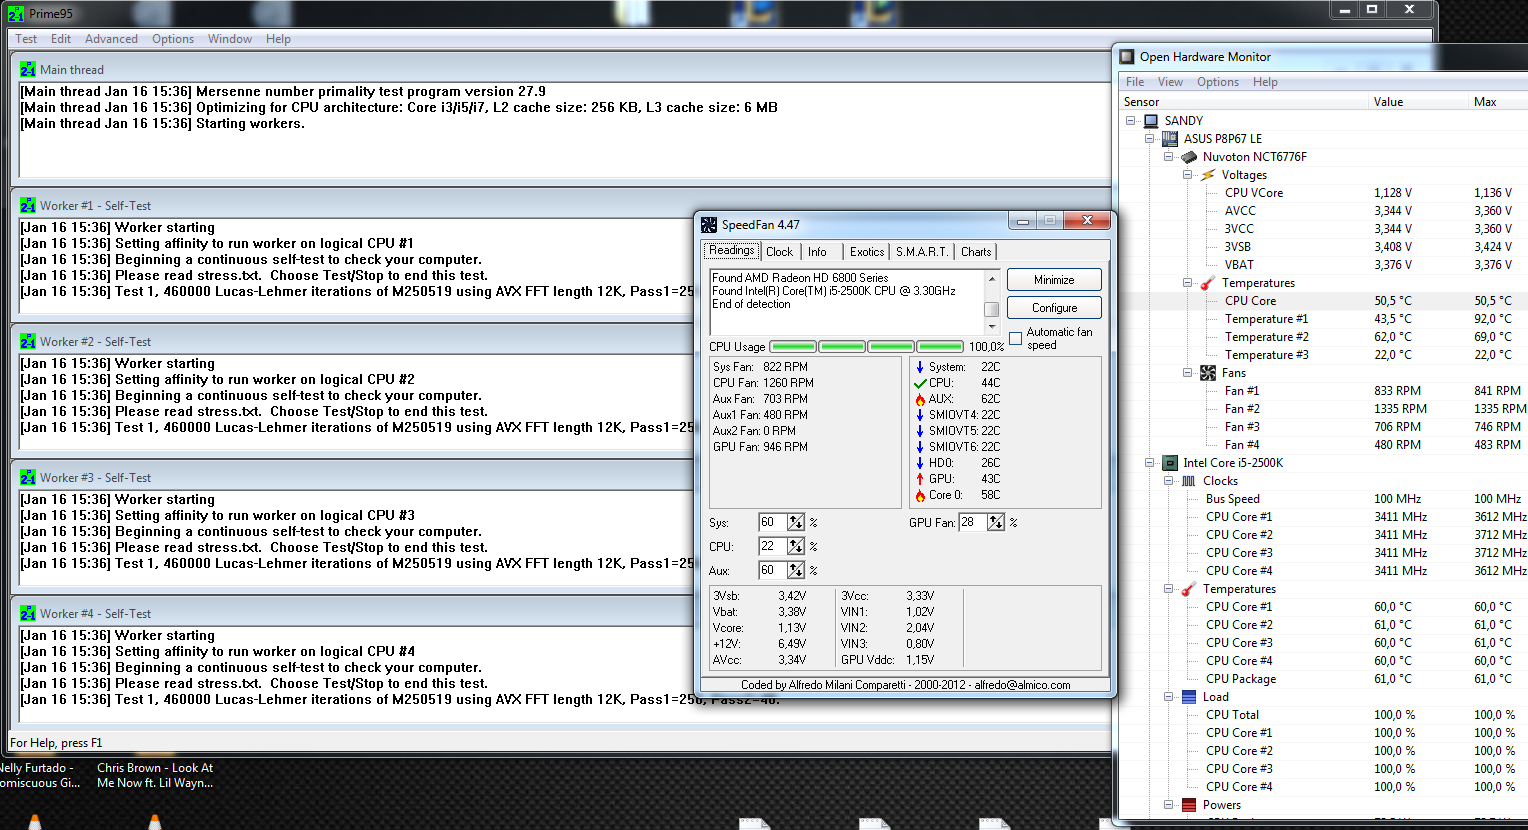Click the Voltages lightning bolt icon
1528x830 pixels.
coord(1208,174)
